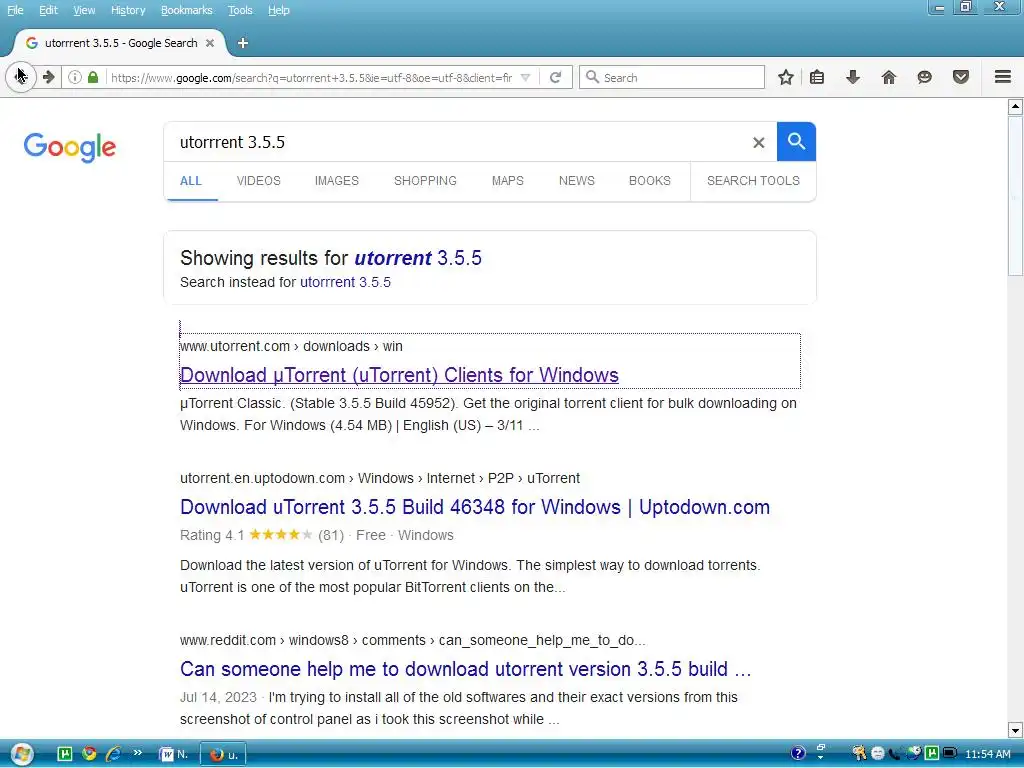Click the scrollbar down arrow

click(1015, 730)
